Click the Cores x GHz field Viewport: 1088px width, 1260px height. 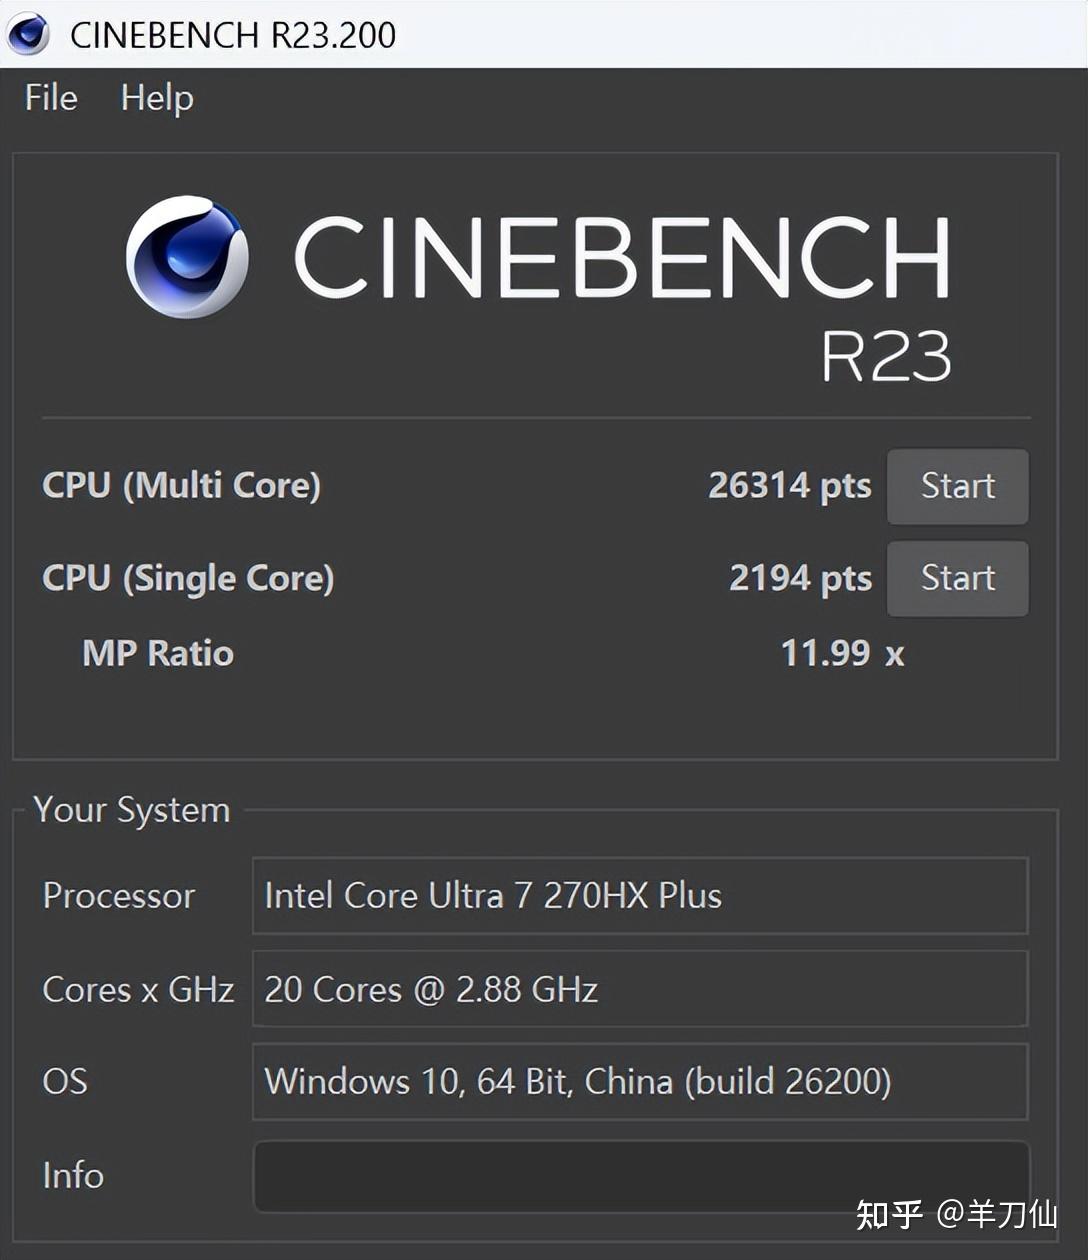(640, 989)
